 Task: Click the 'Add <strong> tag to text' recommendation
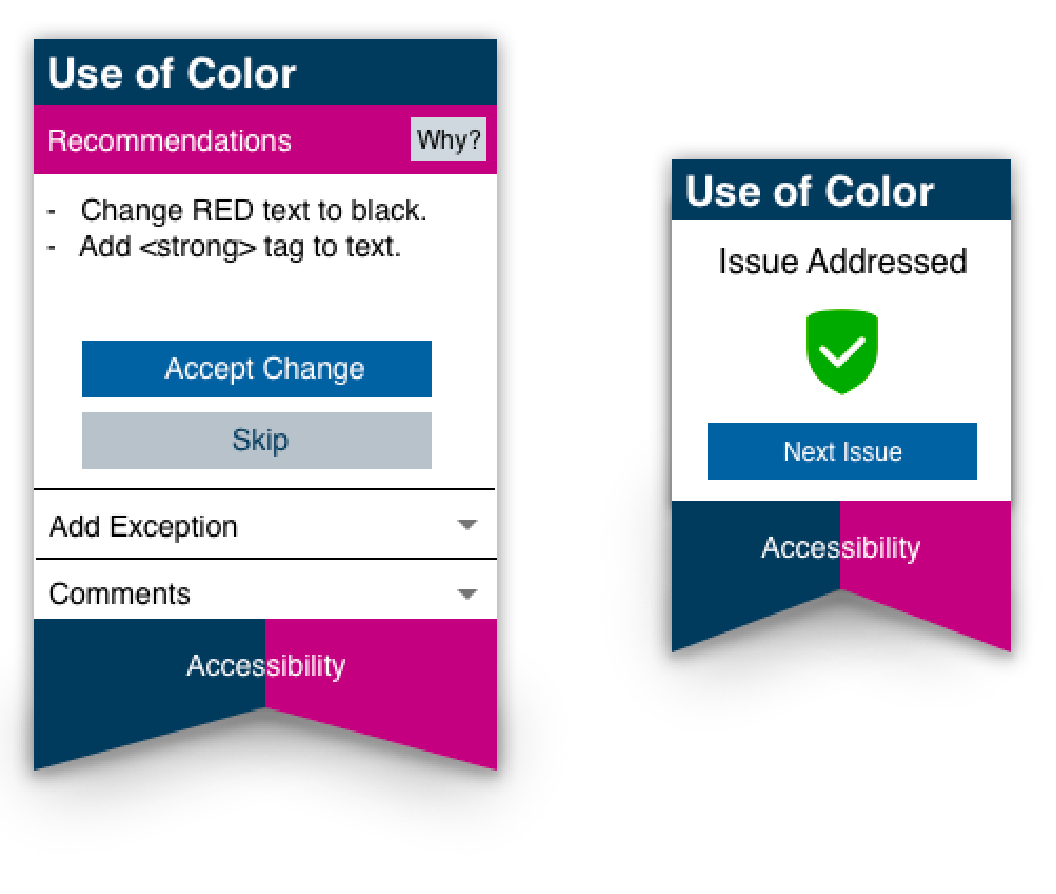pyautogui.click(x=240, y=247)
